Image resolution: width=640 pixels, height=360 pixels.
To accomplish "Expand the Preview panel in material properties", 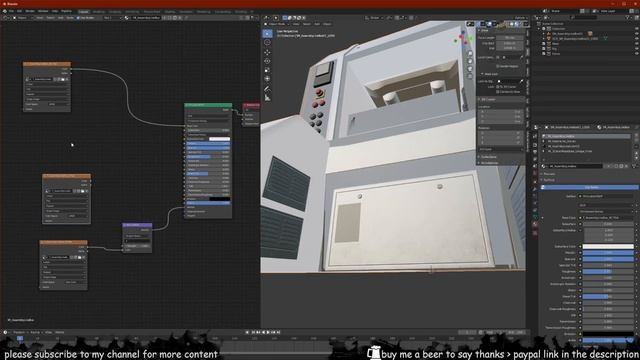I will 549,174.
